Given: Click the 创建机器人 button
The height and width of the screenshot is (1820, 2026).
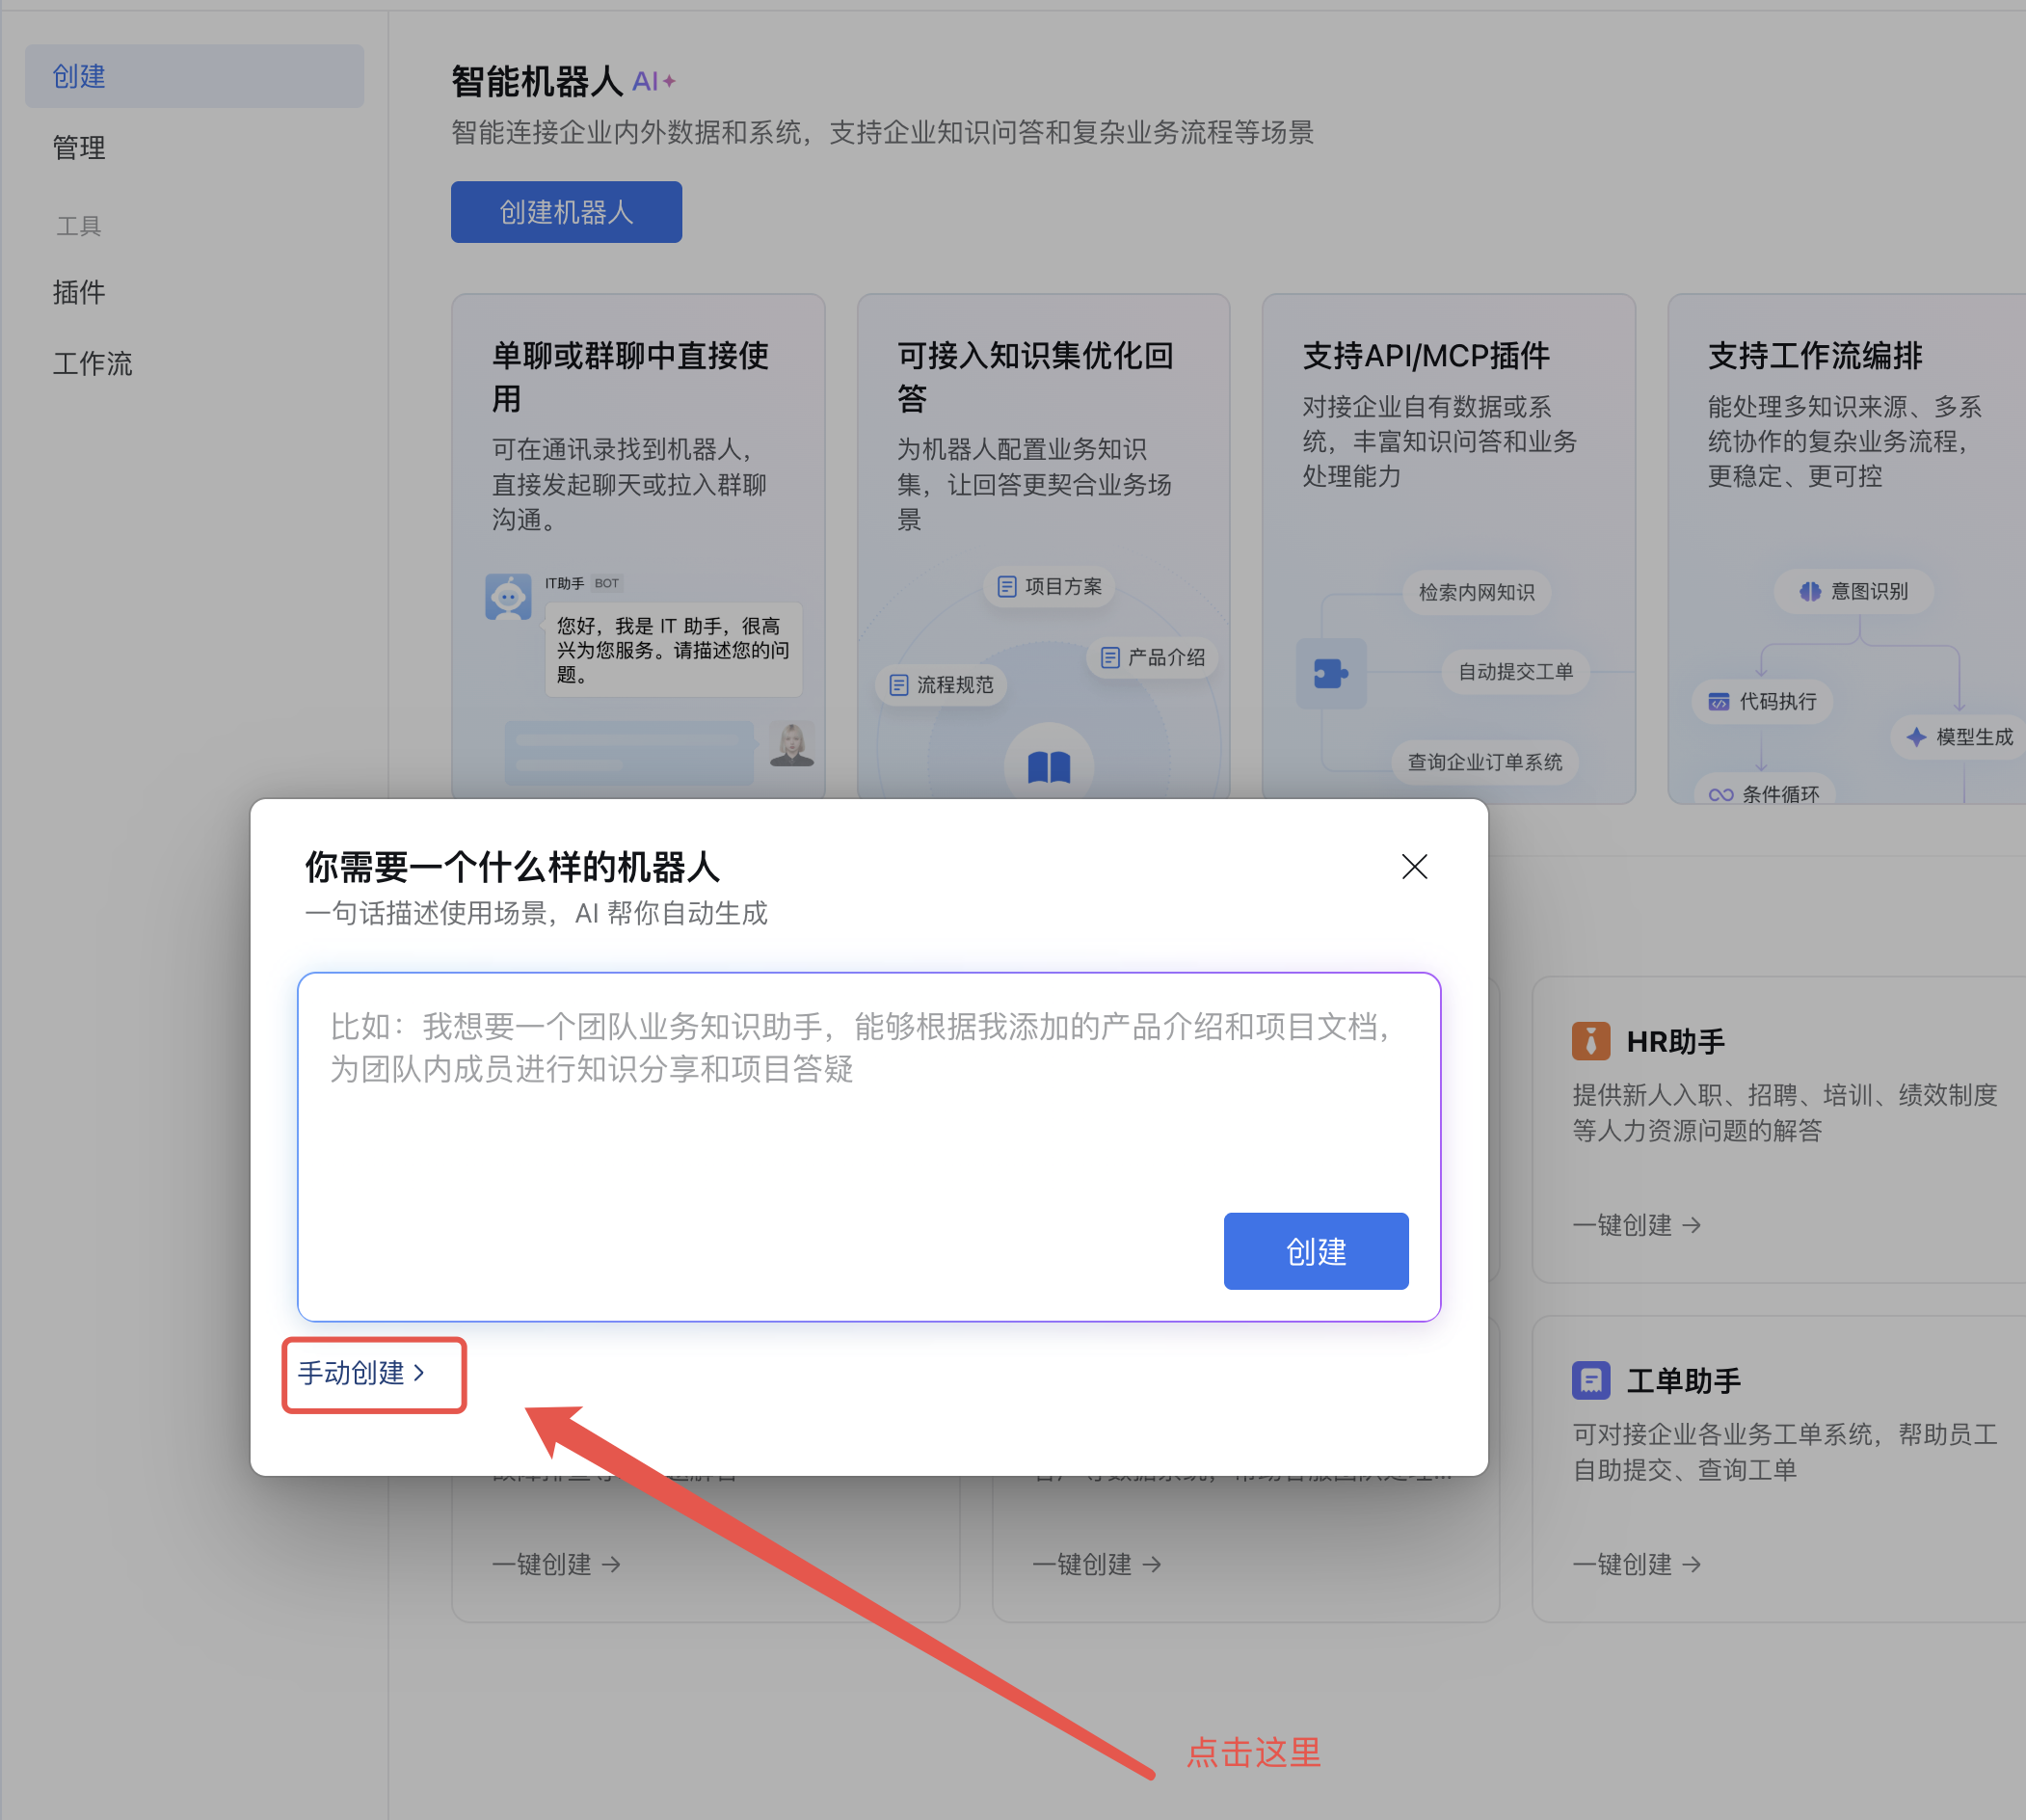Looking at the screenshot, I should [x=566, y=211].
